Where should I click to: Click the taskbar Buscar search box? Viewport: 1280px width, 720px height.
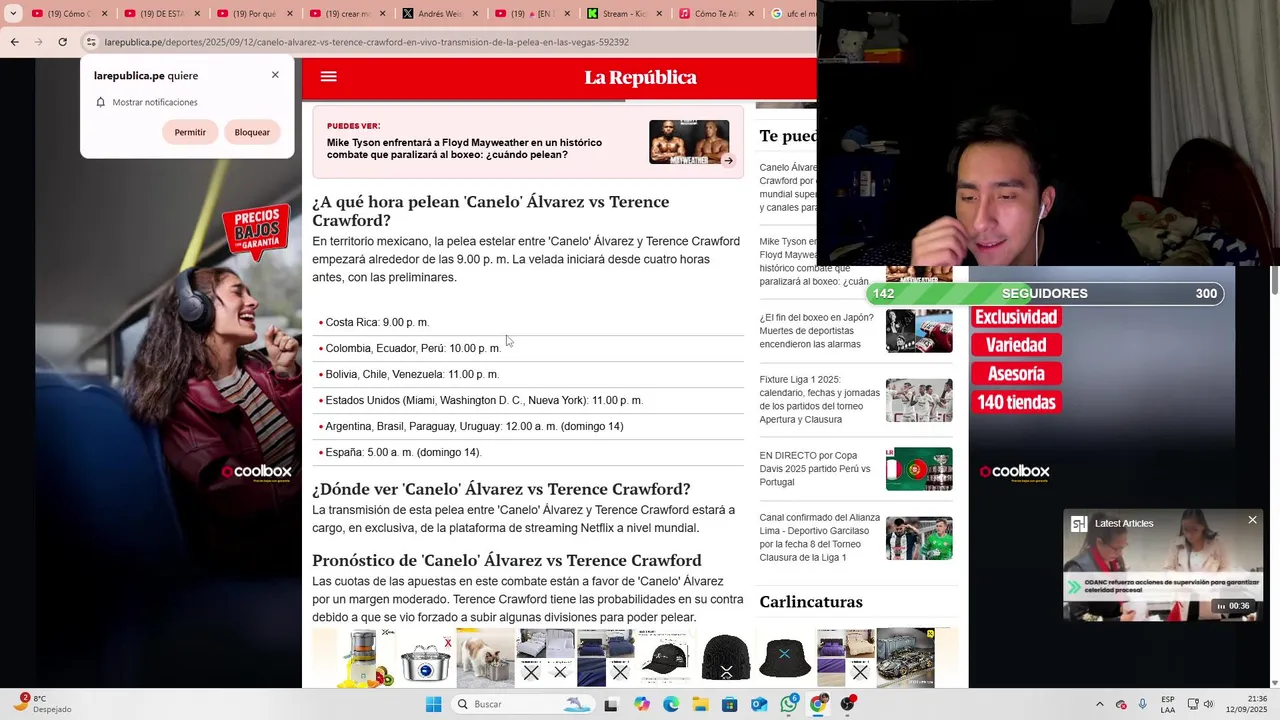tap(523, 704)
